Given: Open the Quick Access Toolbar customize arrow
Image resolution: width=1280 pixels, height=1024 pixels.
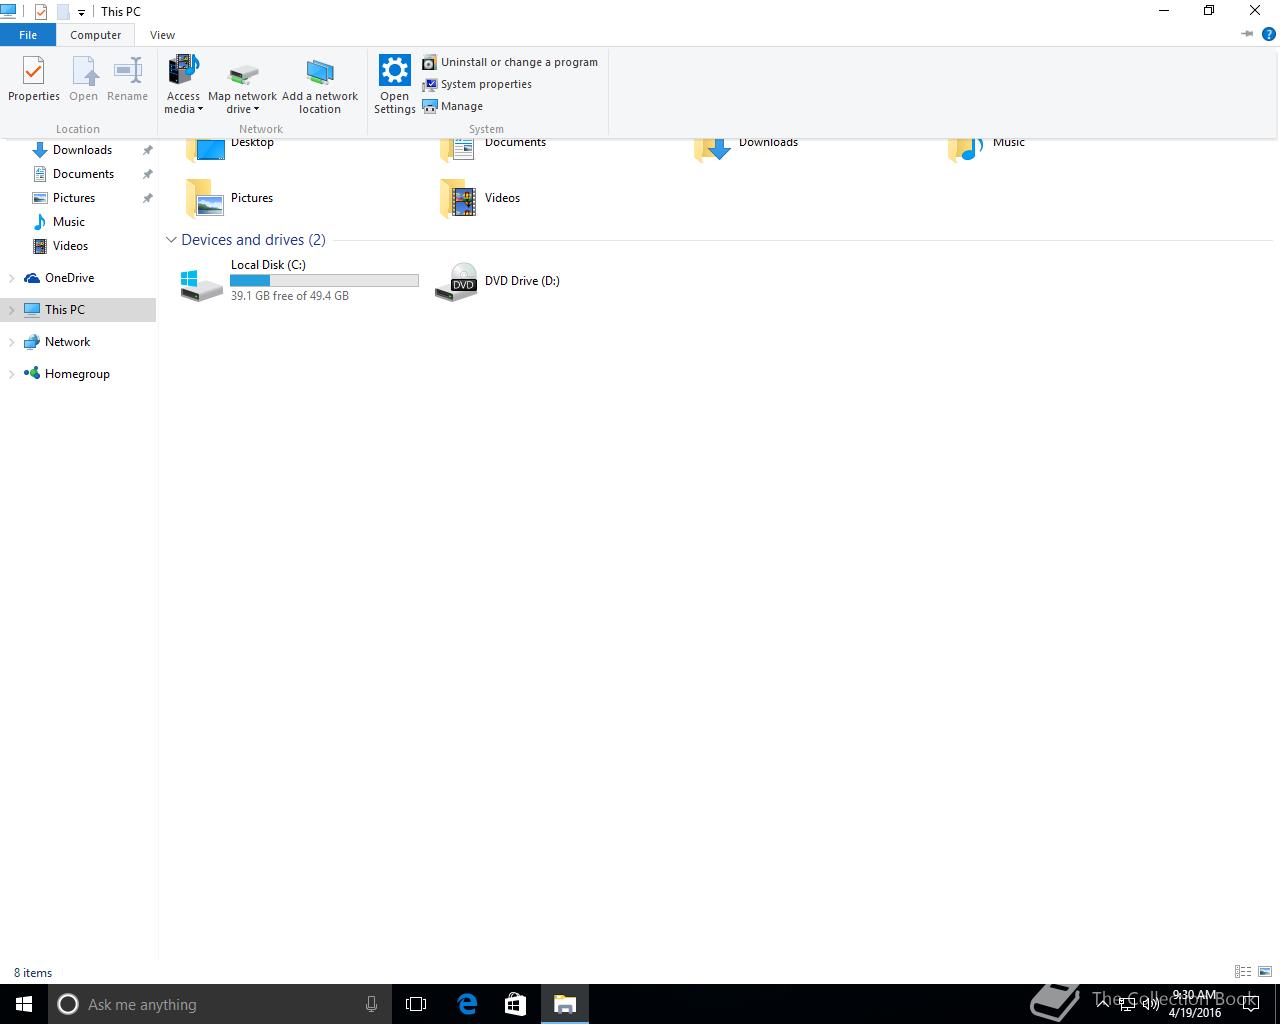Looking at the screenshot, I should (81, 12).
